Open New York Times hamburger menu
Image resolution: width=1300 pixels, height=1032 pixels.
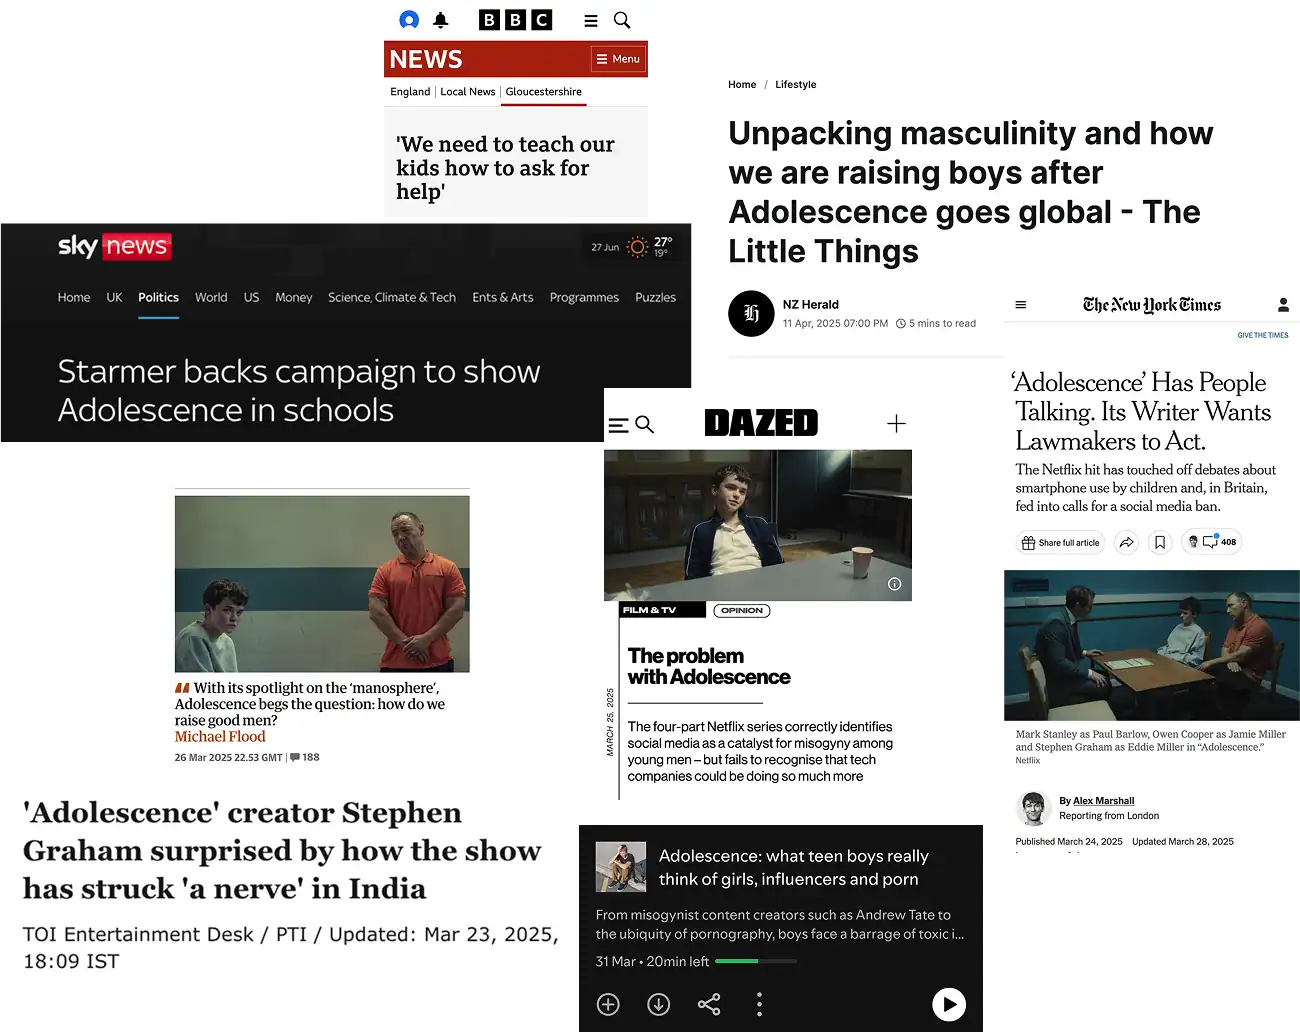[1021, 305]
